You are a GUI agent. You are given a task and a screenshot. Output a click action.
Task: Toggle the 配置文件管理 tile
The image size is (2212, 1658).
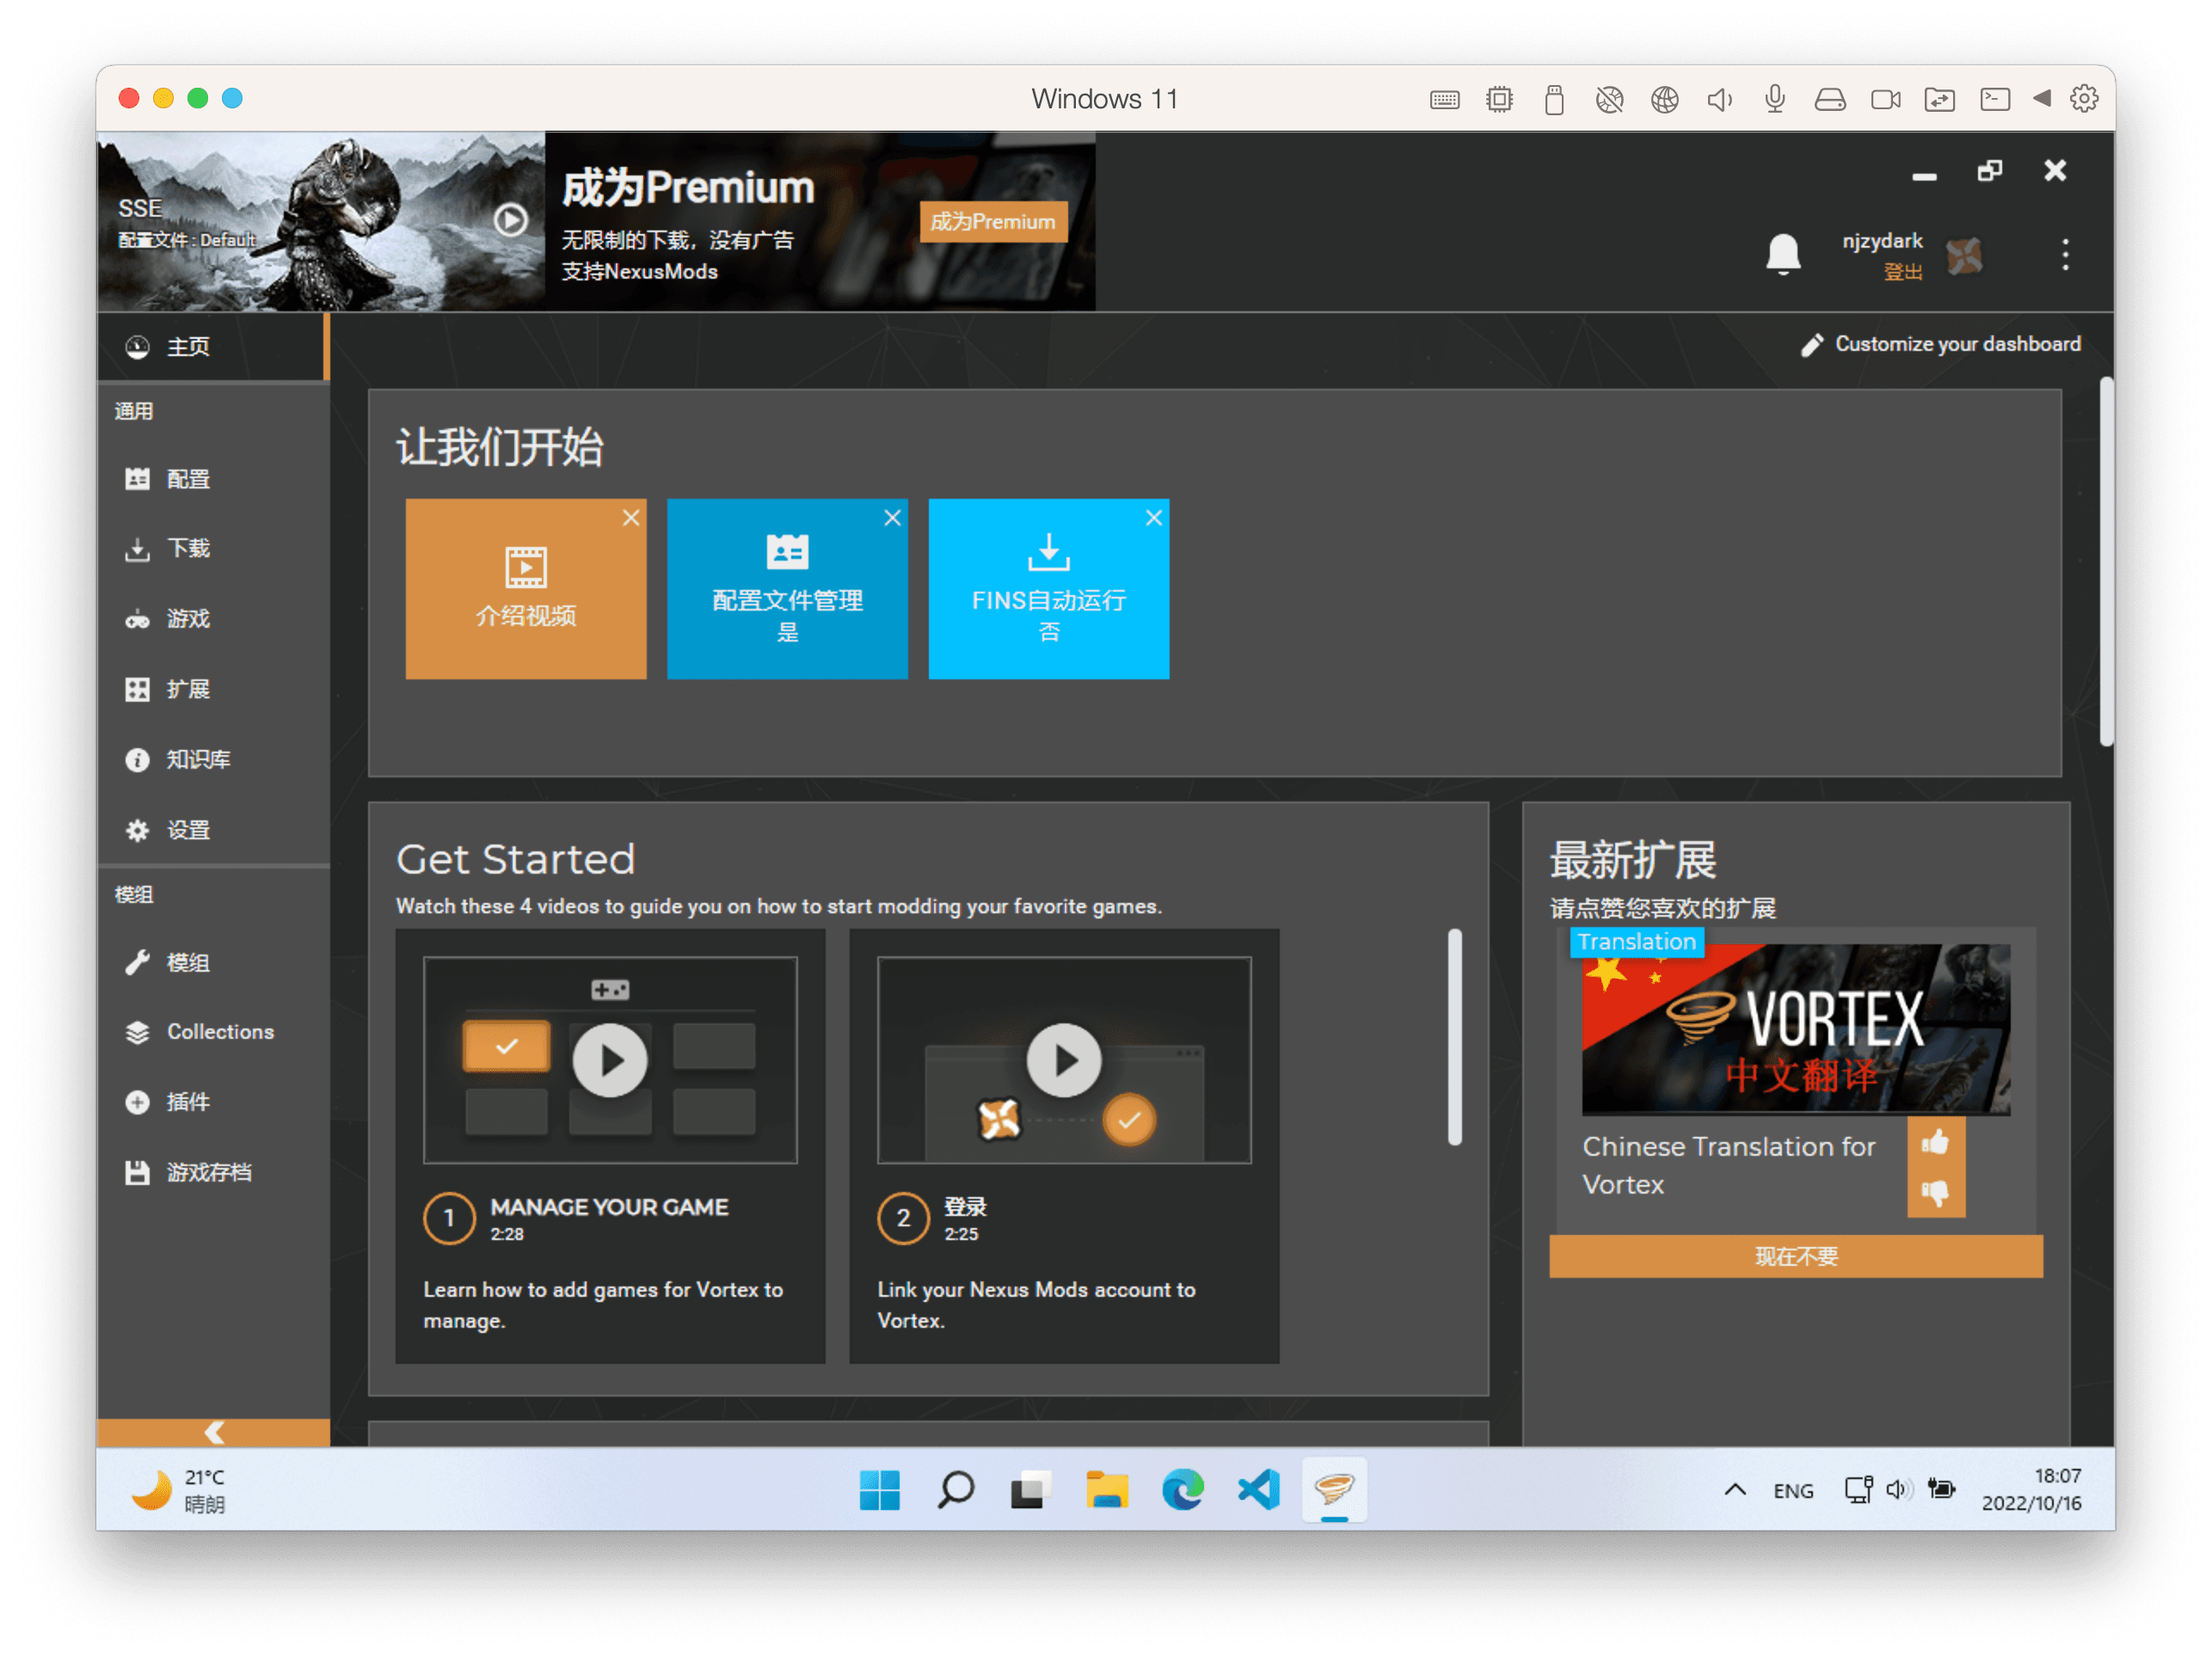(787, 588)
